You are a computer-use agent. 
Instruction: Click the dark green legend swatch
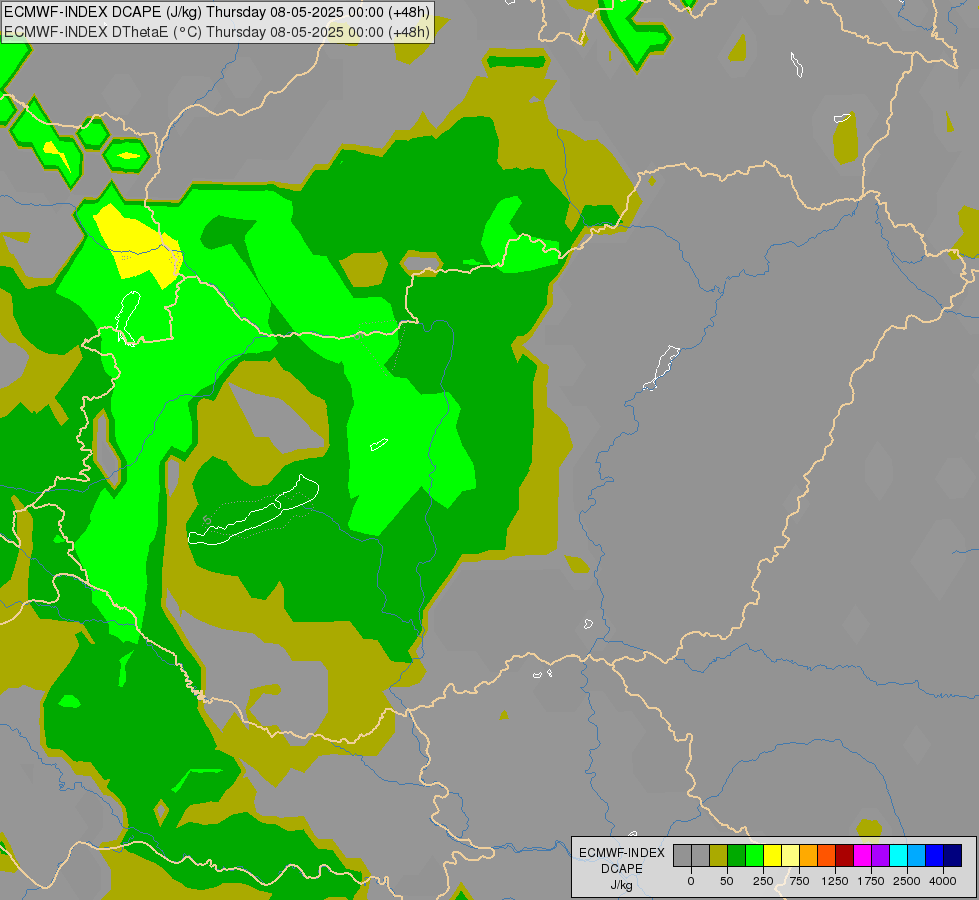click(x=736, y=856)
